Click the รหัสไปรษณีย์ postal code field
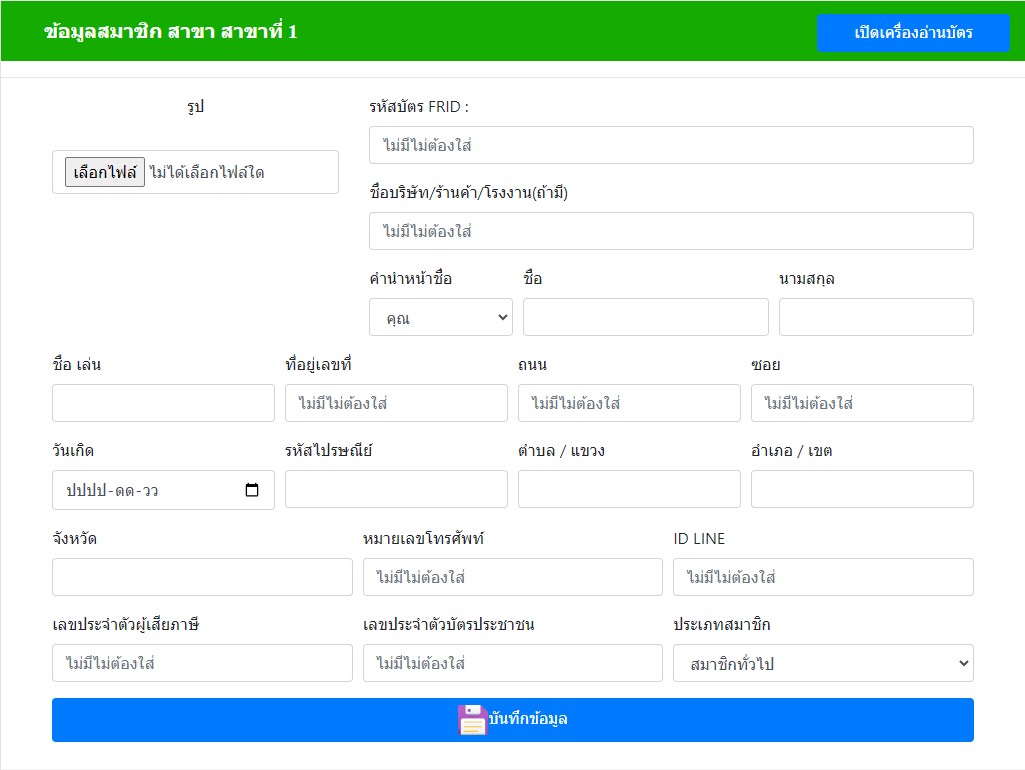The width and height of the screenshot is (1025, 770). click(396, 489)
